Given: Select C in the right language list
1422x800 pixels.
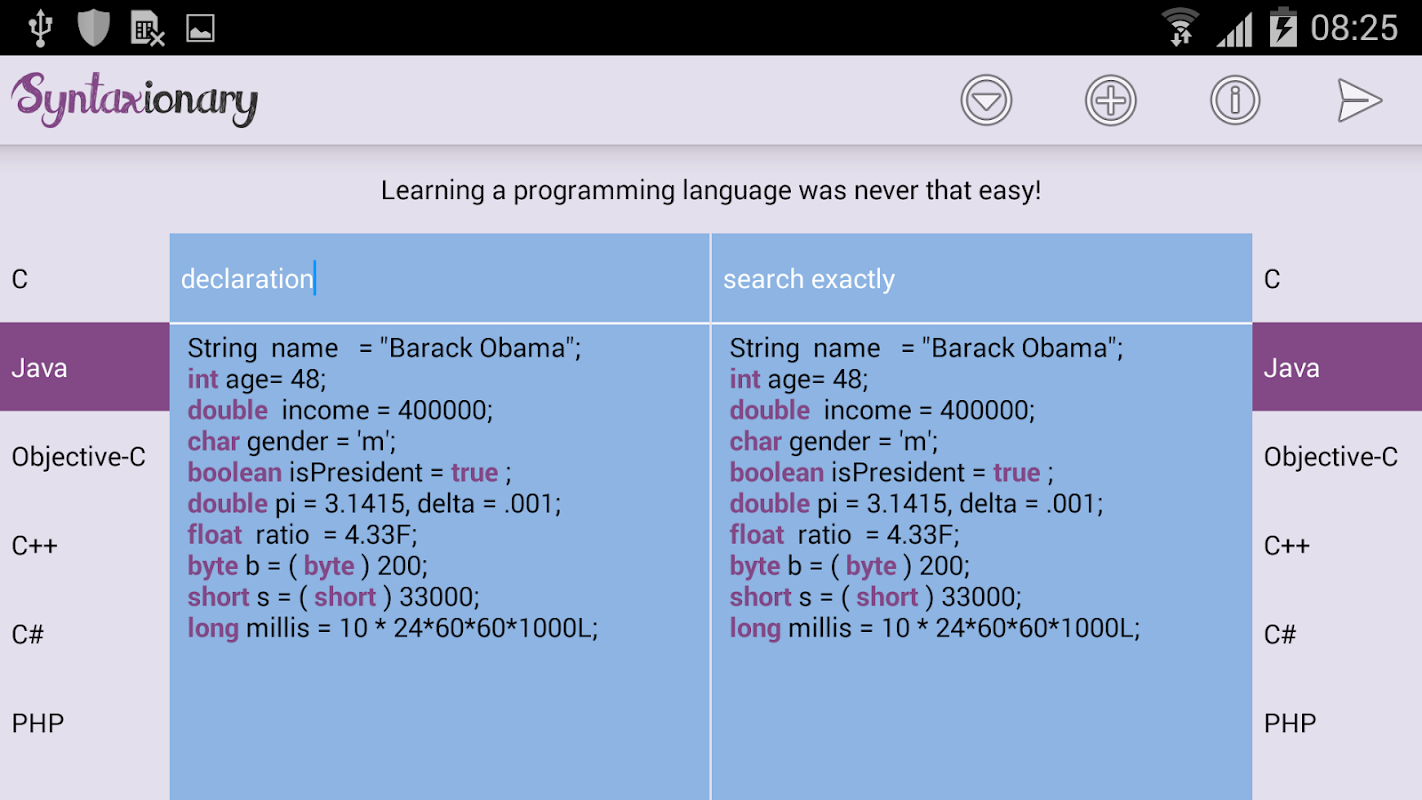Looking at the screenshot, I should 1337,279.
